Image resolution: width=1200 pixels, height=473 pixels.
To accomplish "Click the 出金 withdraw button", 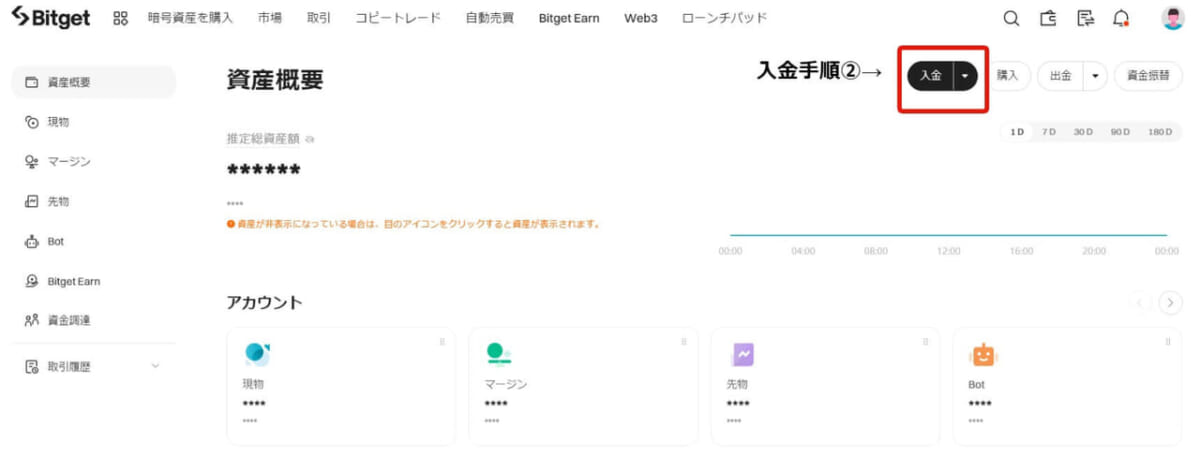I will click(x=1061, y=76).
